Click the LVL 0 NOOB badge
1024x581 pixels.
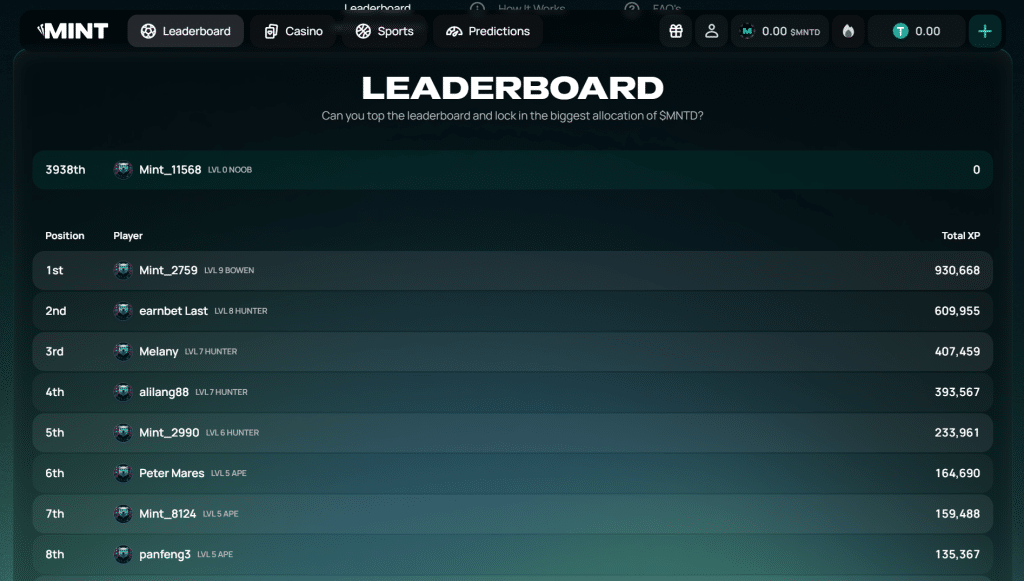(x=230, y=170)
